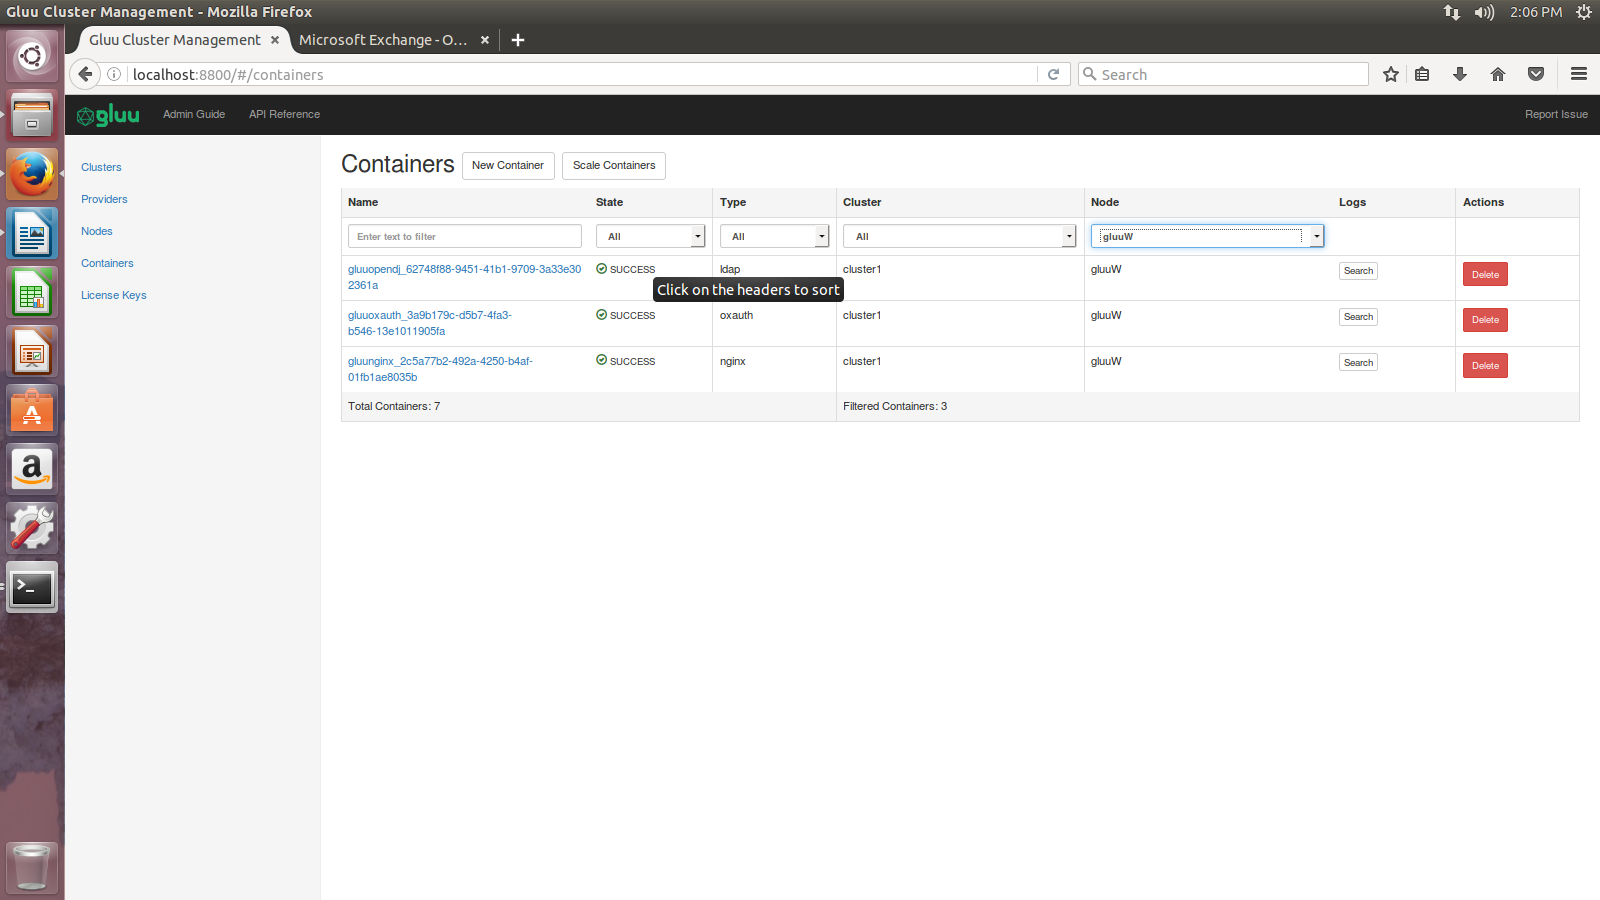This screenshot has width=1600, height=900.
Task: Delete the oxauth container
Action: point(1485,320)
